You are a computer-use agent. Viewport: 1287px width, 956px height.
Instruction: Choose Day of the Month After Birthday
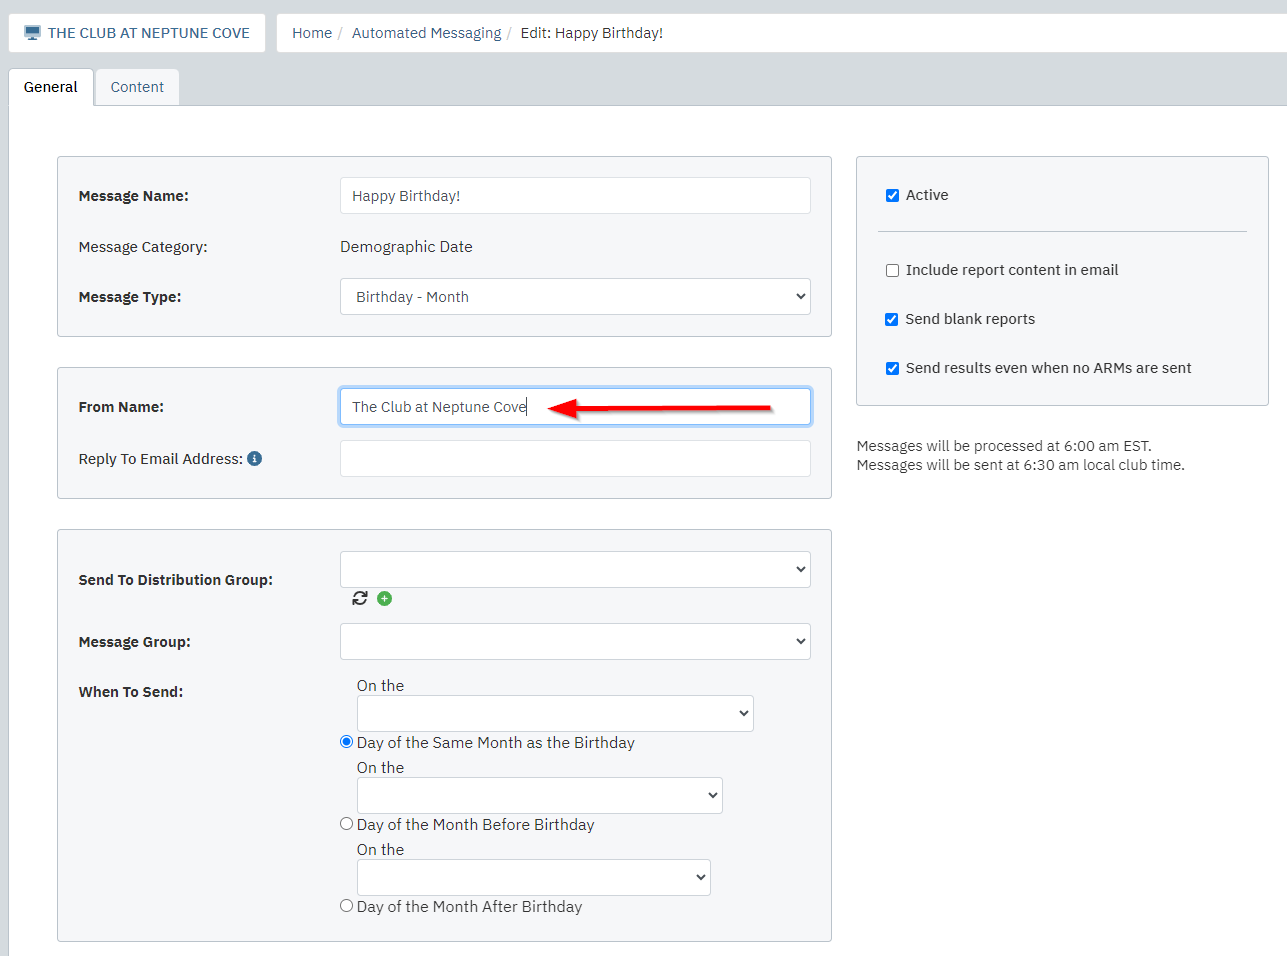point(347,906)
